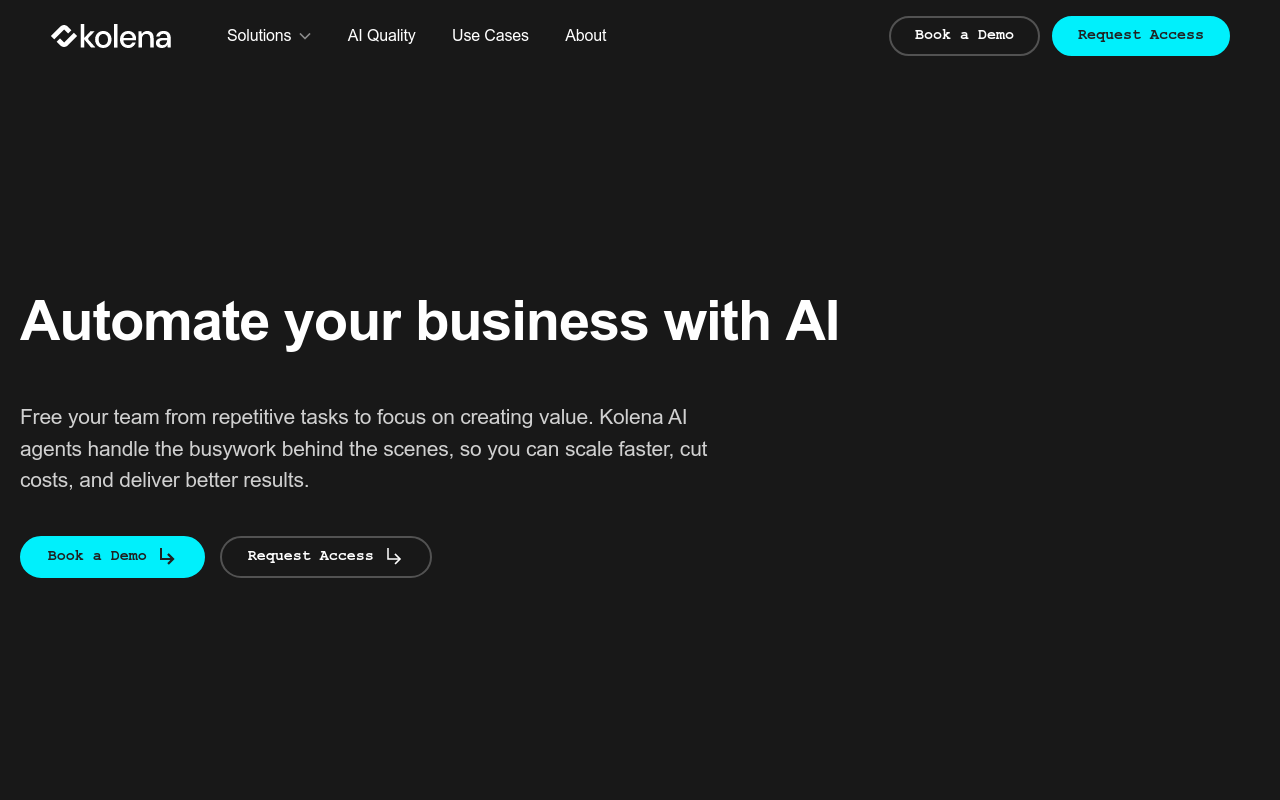The image size is (1280, 800).
Task: Click the 'agents handle the busywork' text line
Action: point(364,449)
